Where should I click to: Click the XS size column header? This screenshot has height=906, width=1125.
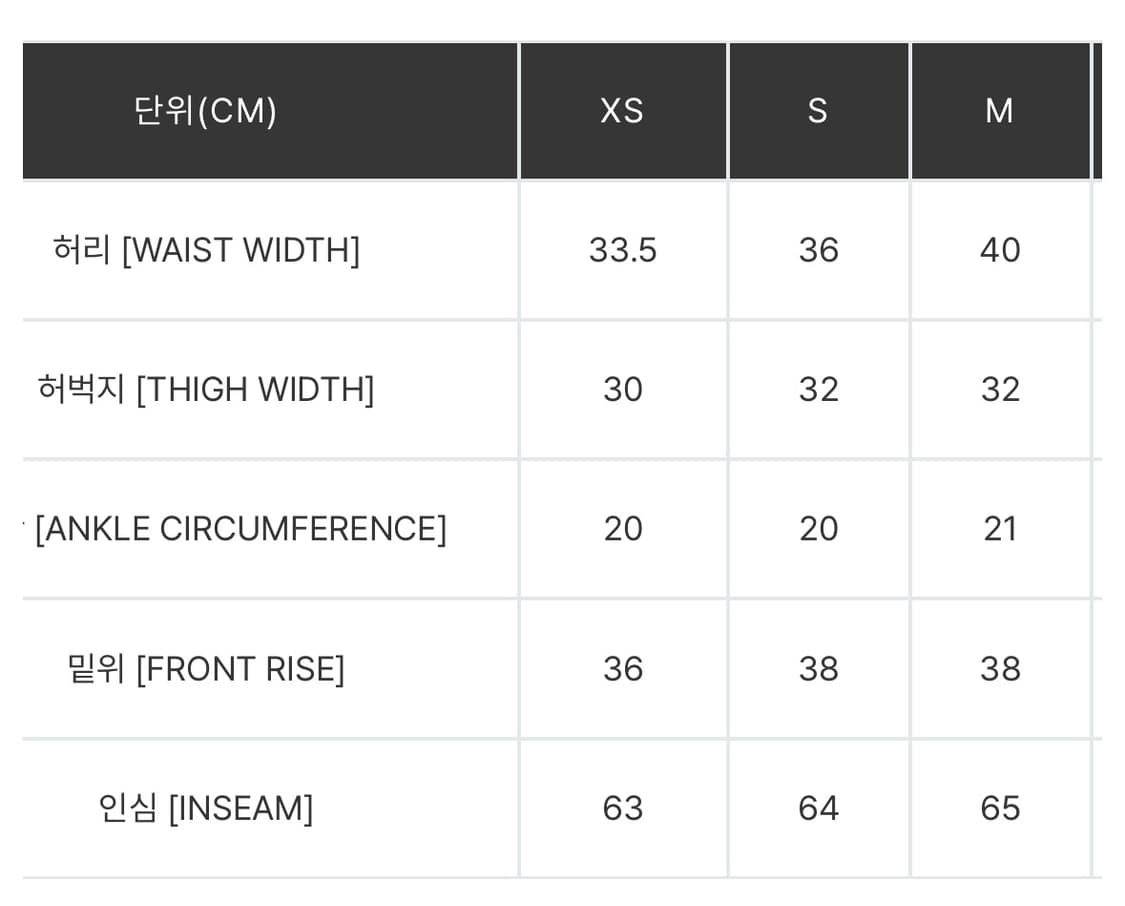point(622,110)
